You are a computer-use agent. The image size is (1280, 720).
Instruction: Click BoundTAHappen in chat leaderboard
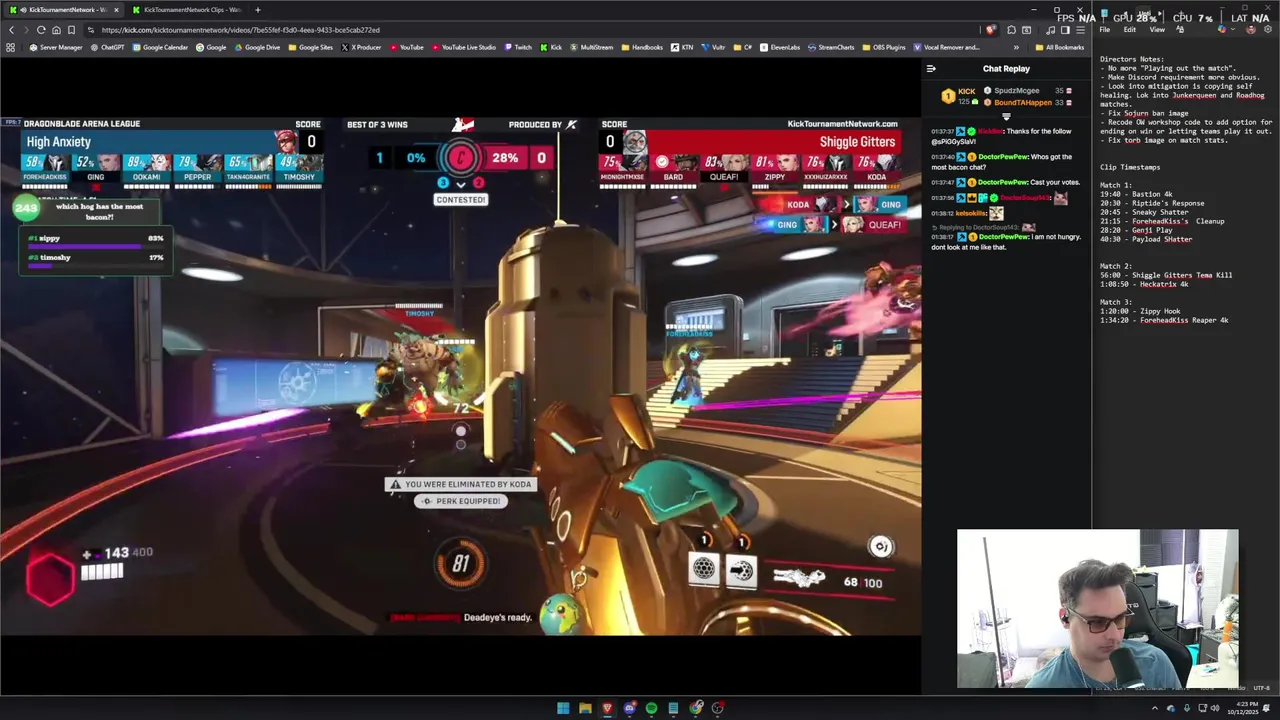pyautogui.click(x=1023, y=103)
